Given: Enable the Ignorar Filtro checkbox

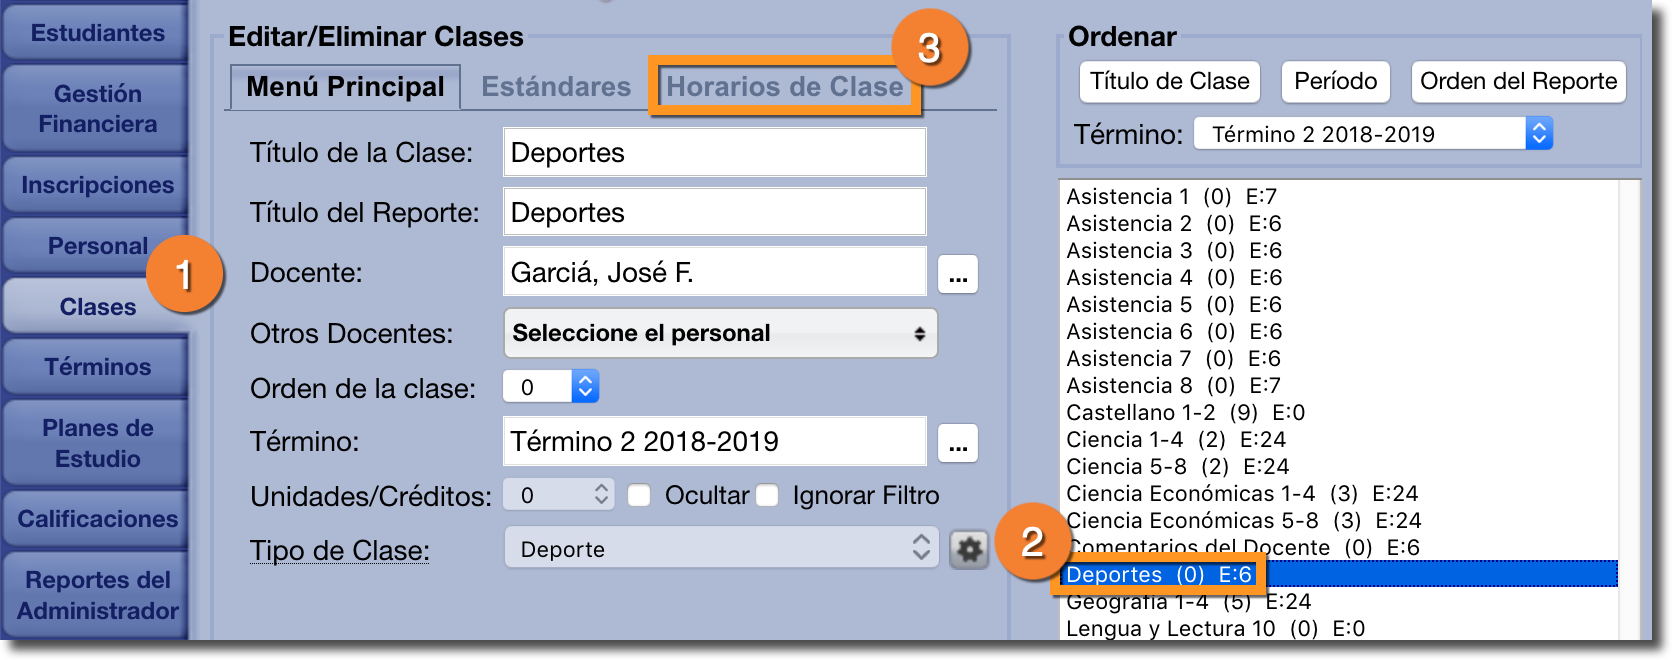Looking at the screenshot, I should point(768,496).
